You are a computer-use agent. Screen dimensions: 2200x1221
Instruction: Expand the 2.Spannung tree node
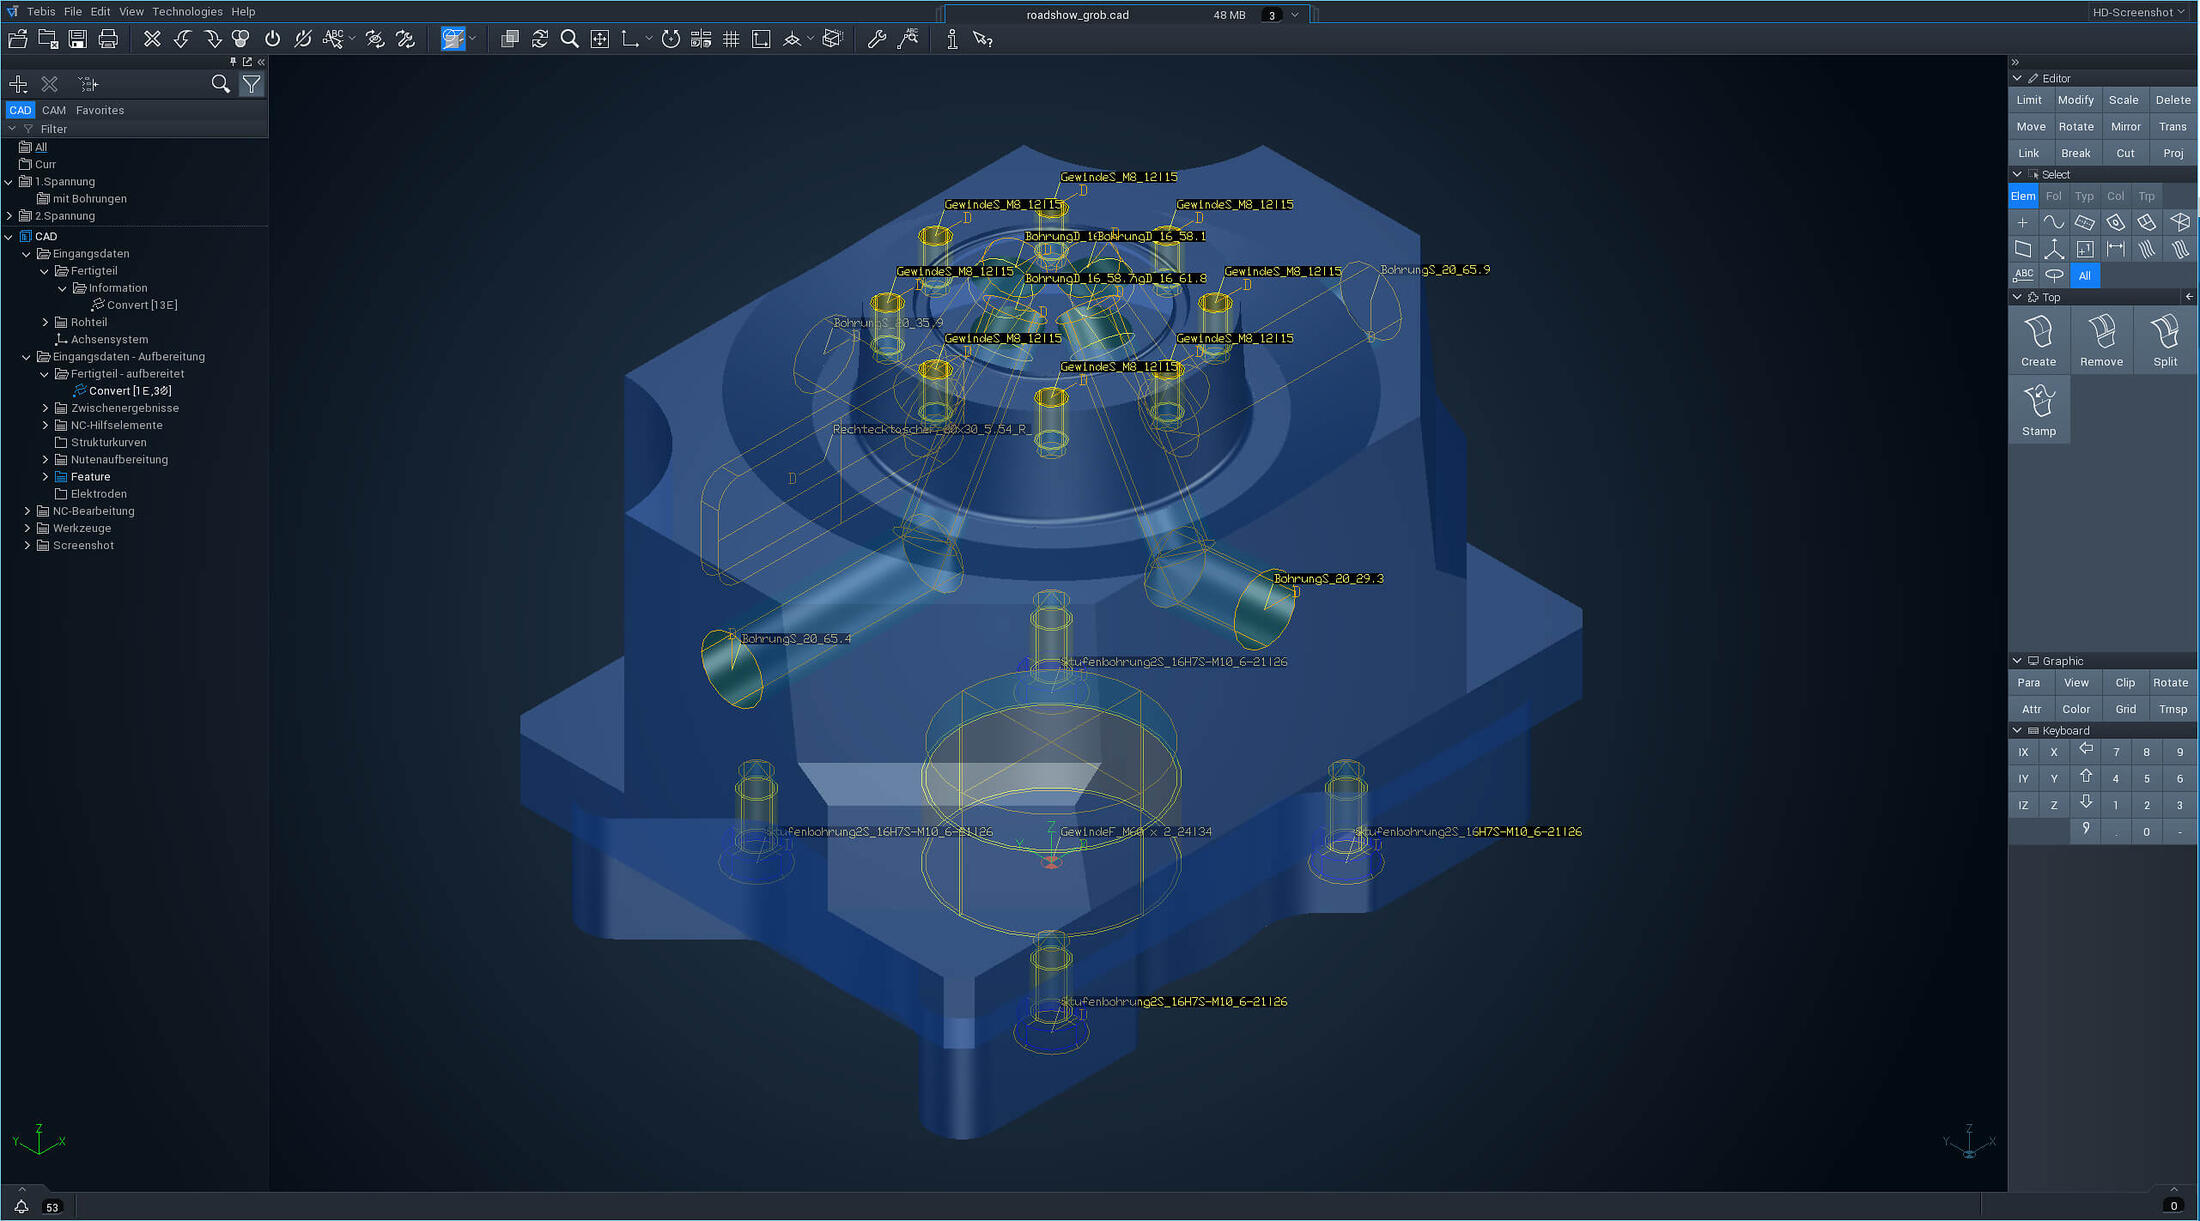[x=10, y=216]
